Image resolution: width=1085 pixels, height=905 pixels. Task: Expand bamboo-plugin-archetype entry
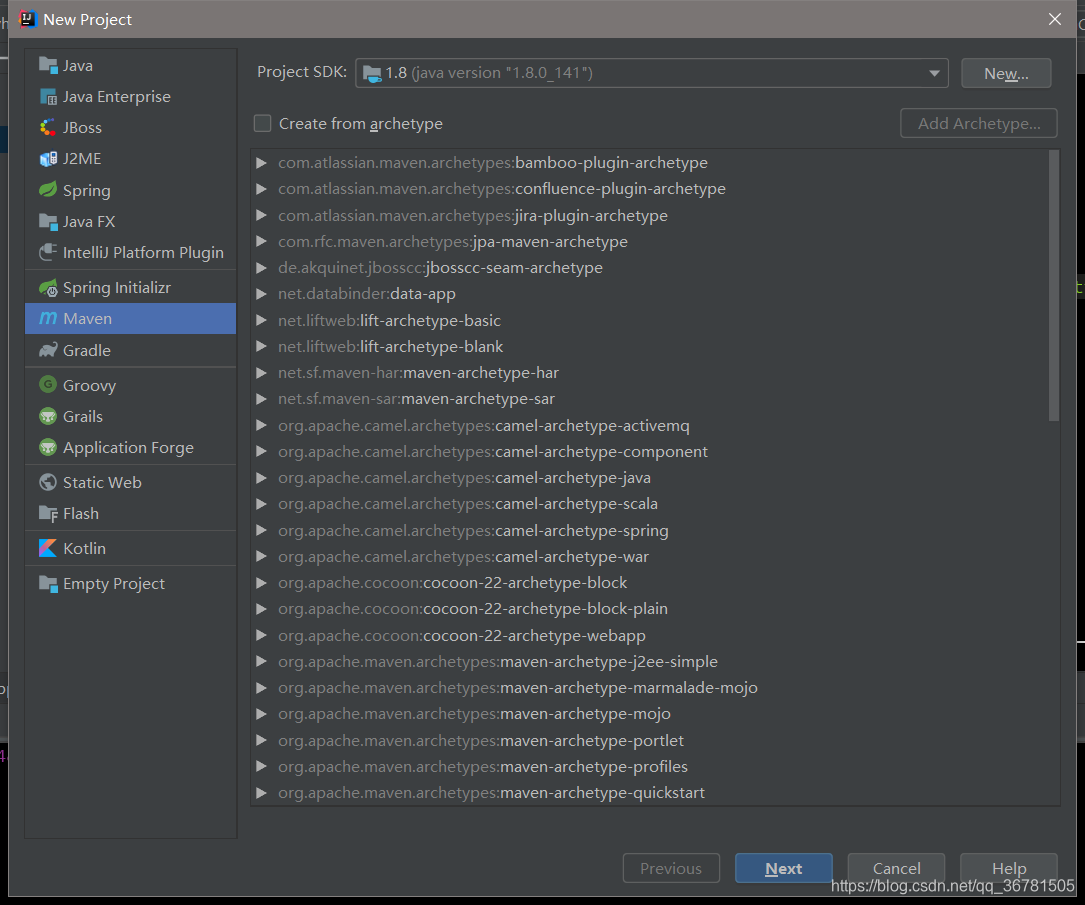[262, 163]
